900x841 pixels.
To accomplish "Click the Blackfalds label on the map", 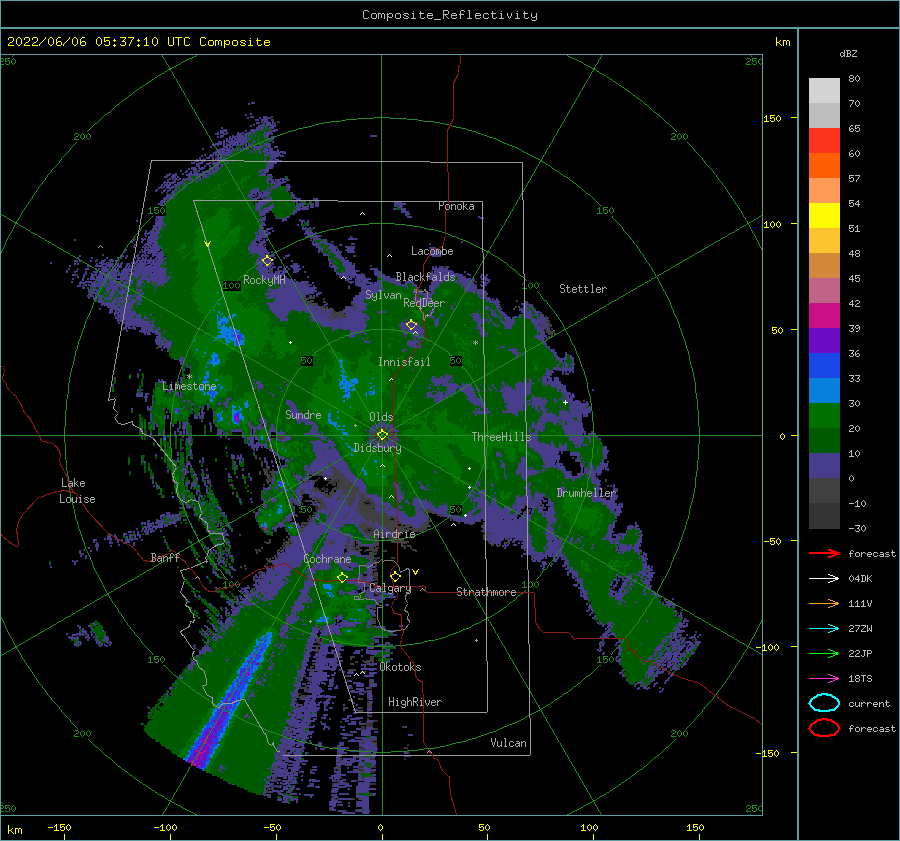I will click(x=425, y=277).
